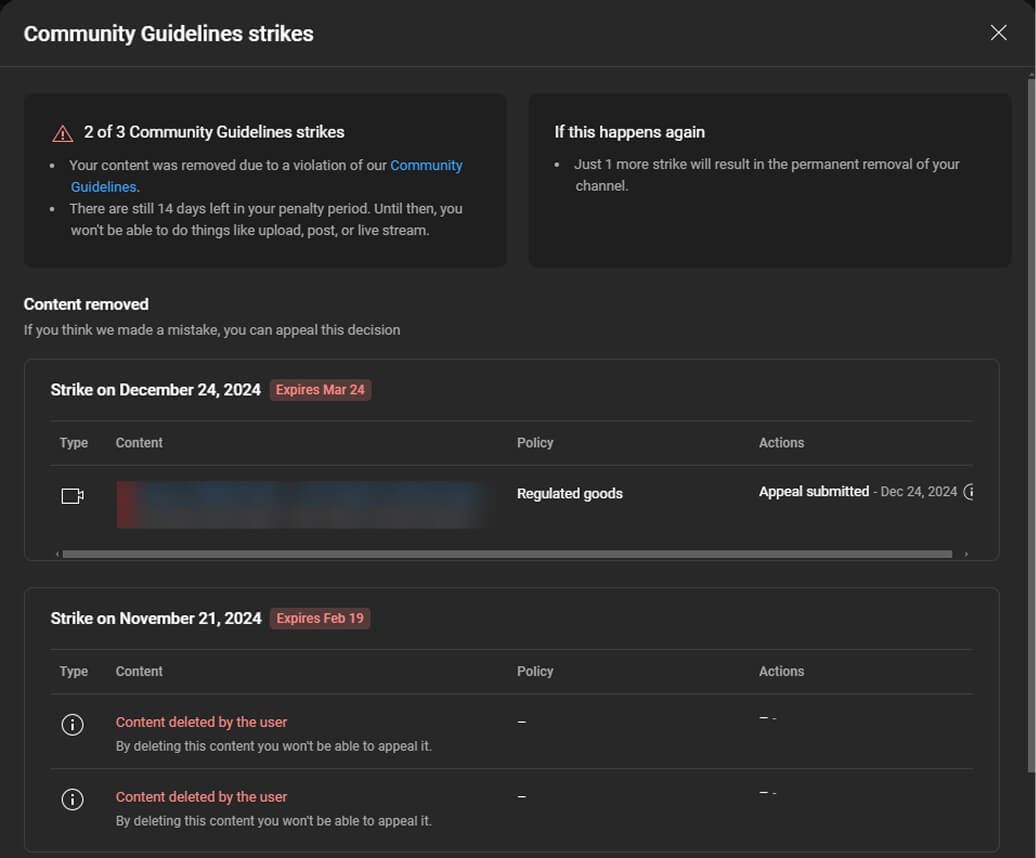Click the first Content deleted by the user text

[x=202, y=722]
